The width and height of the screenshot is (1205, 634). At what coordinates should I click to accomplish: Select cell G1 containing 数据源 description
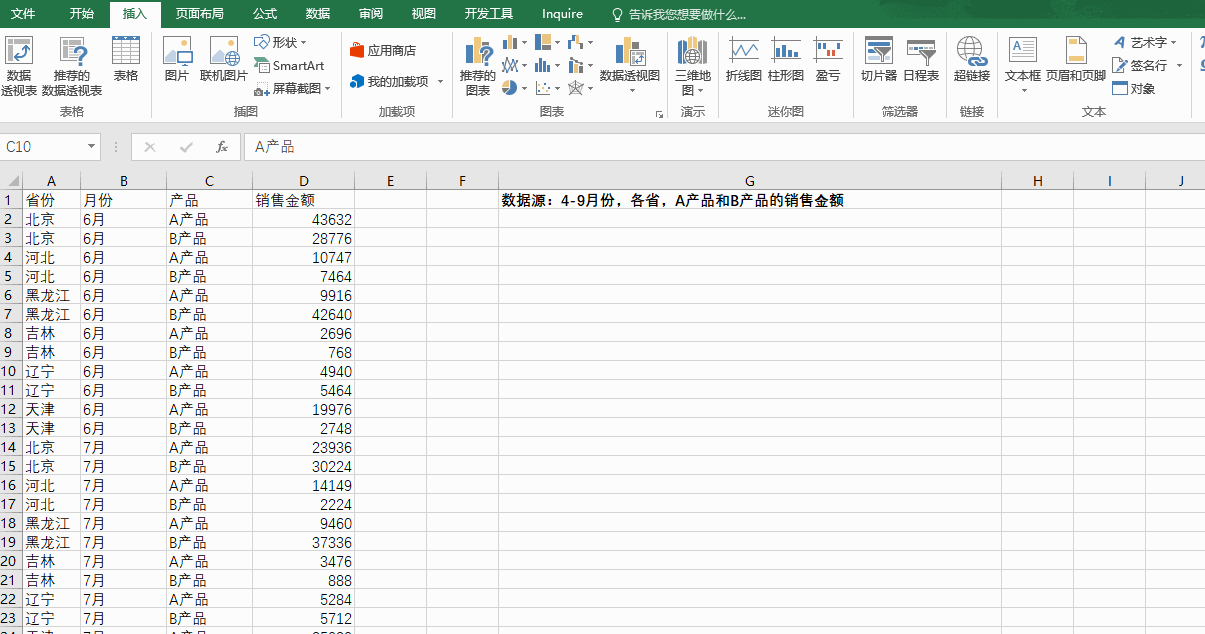(750, 200)
